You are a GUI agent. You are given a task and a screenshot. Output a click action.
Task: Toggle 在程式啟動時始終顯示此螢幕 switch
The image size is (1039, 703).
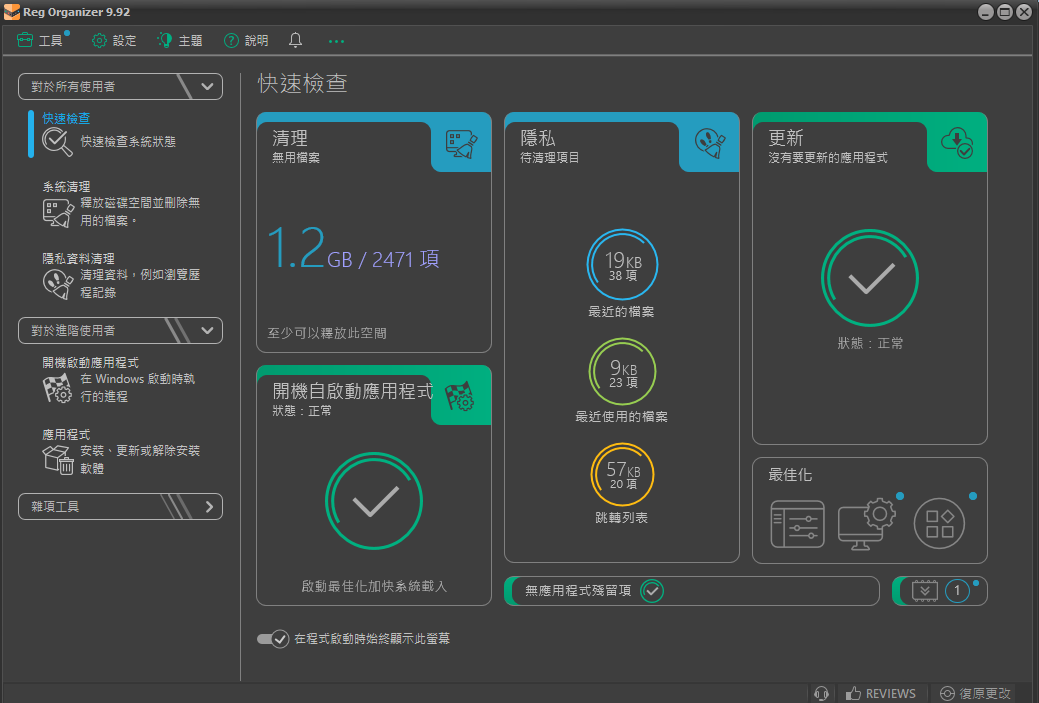point(273,638)
